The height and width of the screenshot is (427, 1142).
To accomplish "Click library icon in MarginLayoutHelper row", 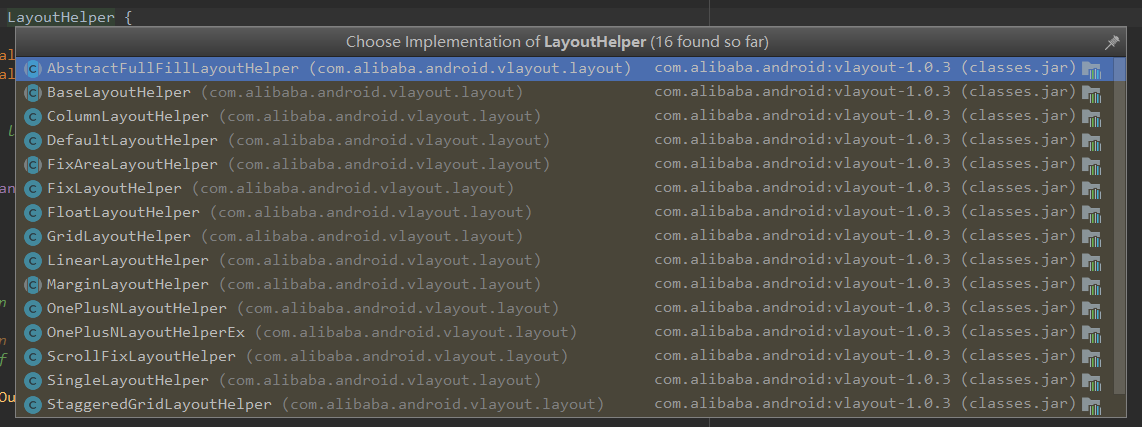I will 1091,286.
